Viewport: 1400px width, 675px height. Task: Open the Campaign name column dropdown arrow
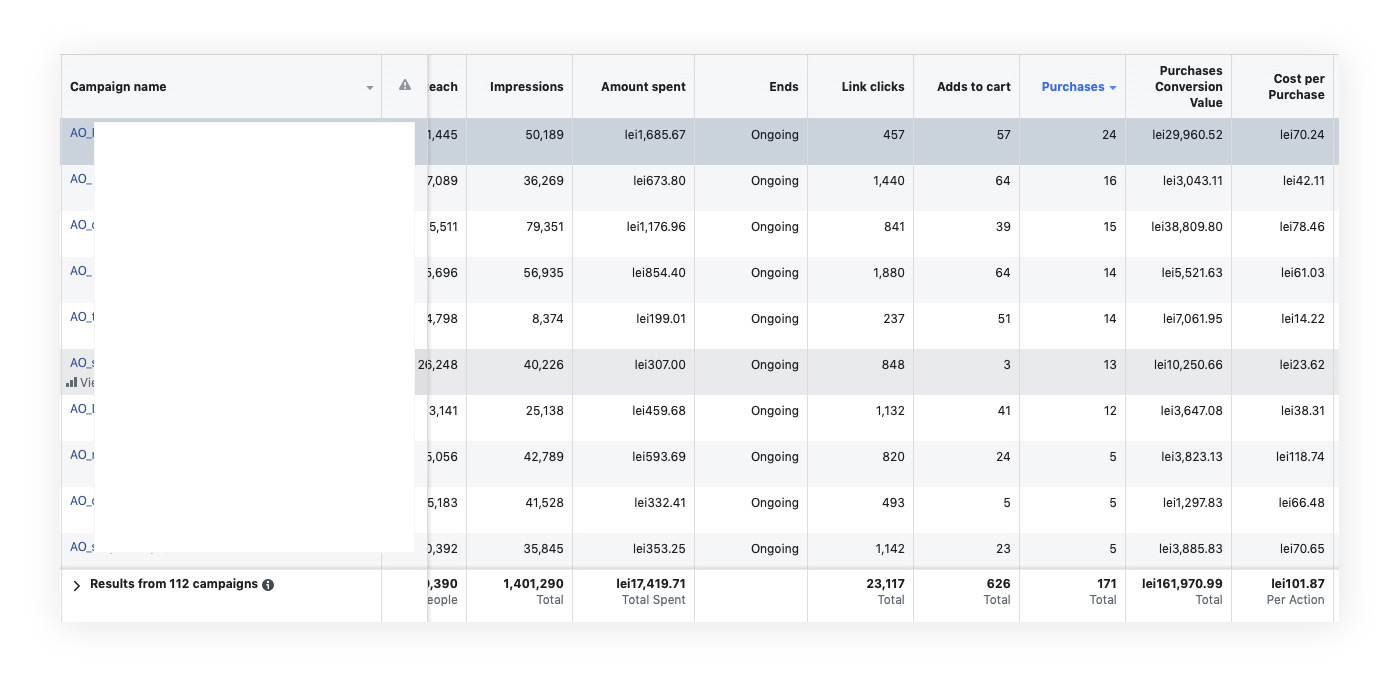click(x=369, y=88)
